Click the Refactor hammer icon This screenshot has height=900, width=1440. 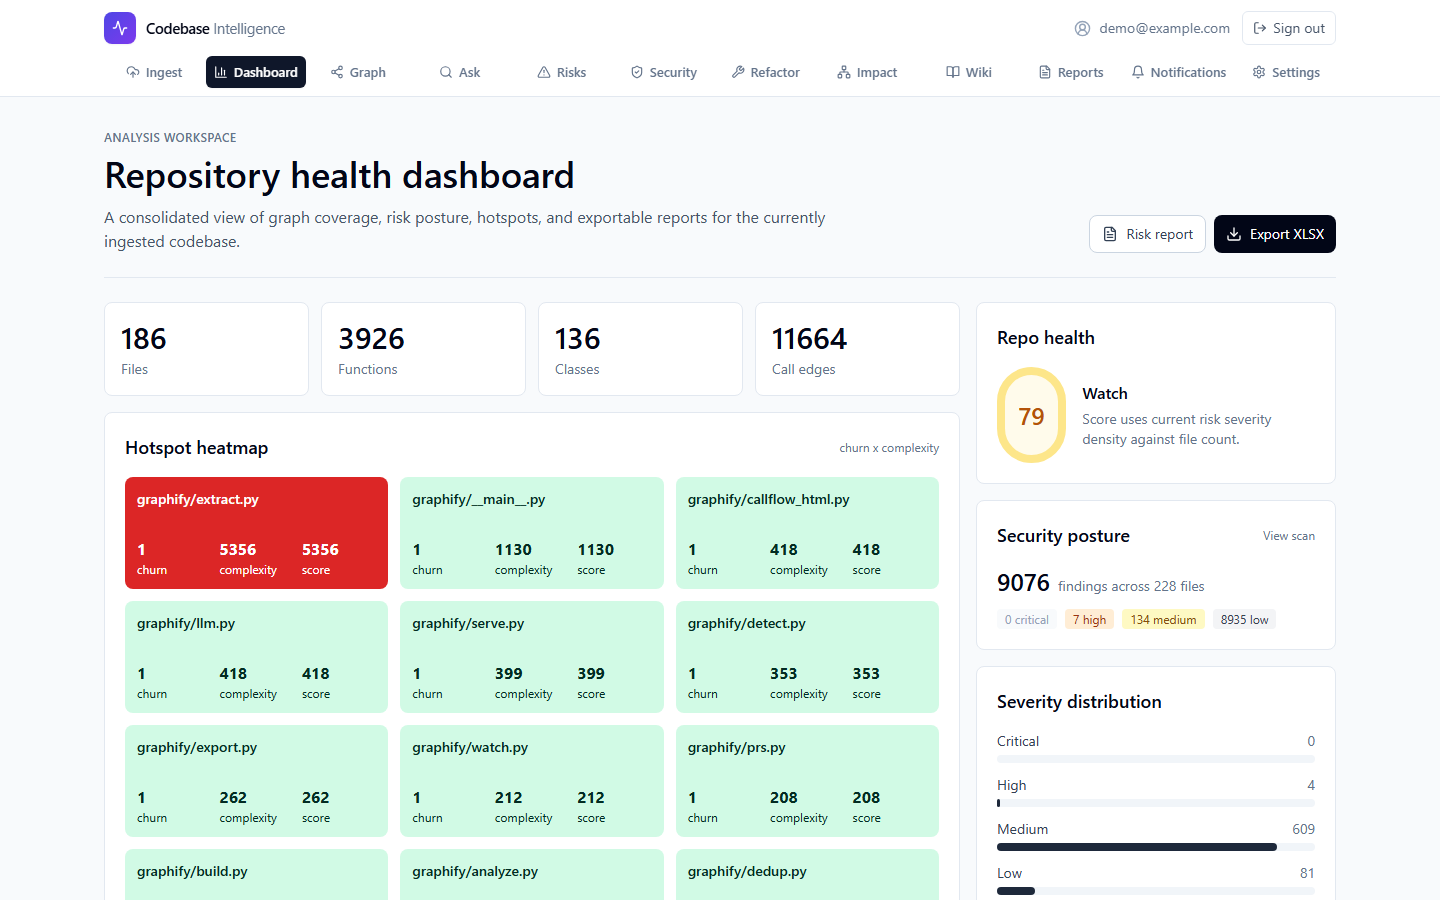pyautogui.click(x=738, y=72)
